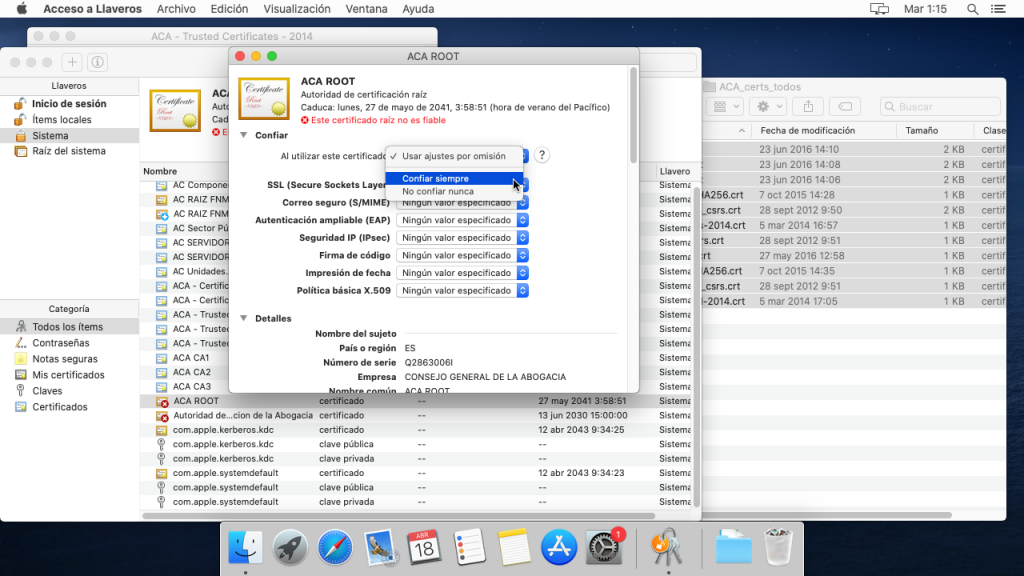This screenshot has height=576, width=1024.
Task: Choose 'Confiar siempre' from the trust dropdown
Action: click(x=454, y=178)
